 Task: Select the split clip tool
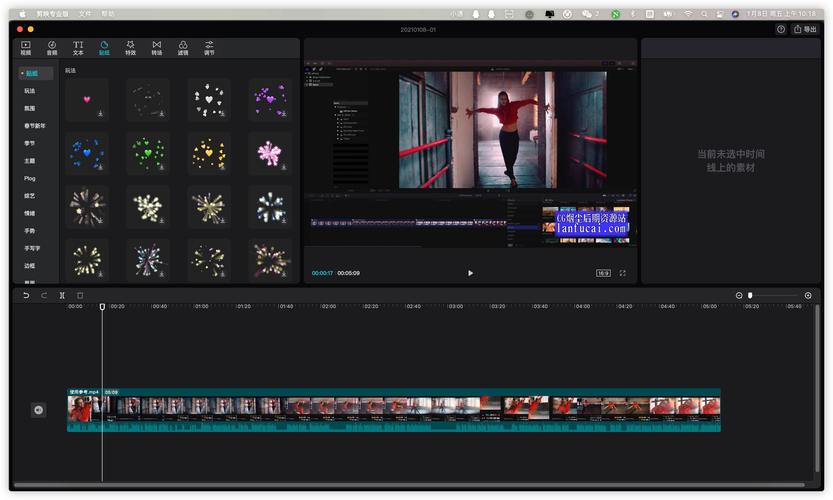click(62, 295)
